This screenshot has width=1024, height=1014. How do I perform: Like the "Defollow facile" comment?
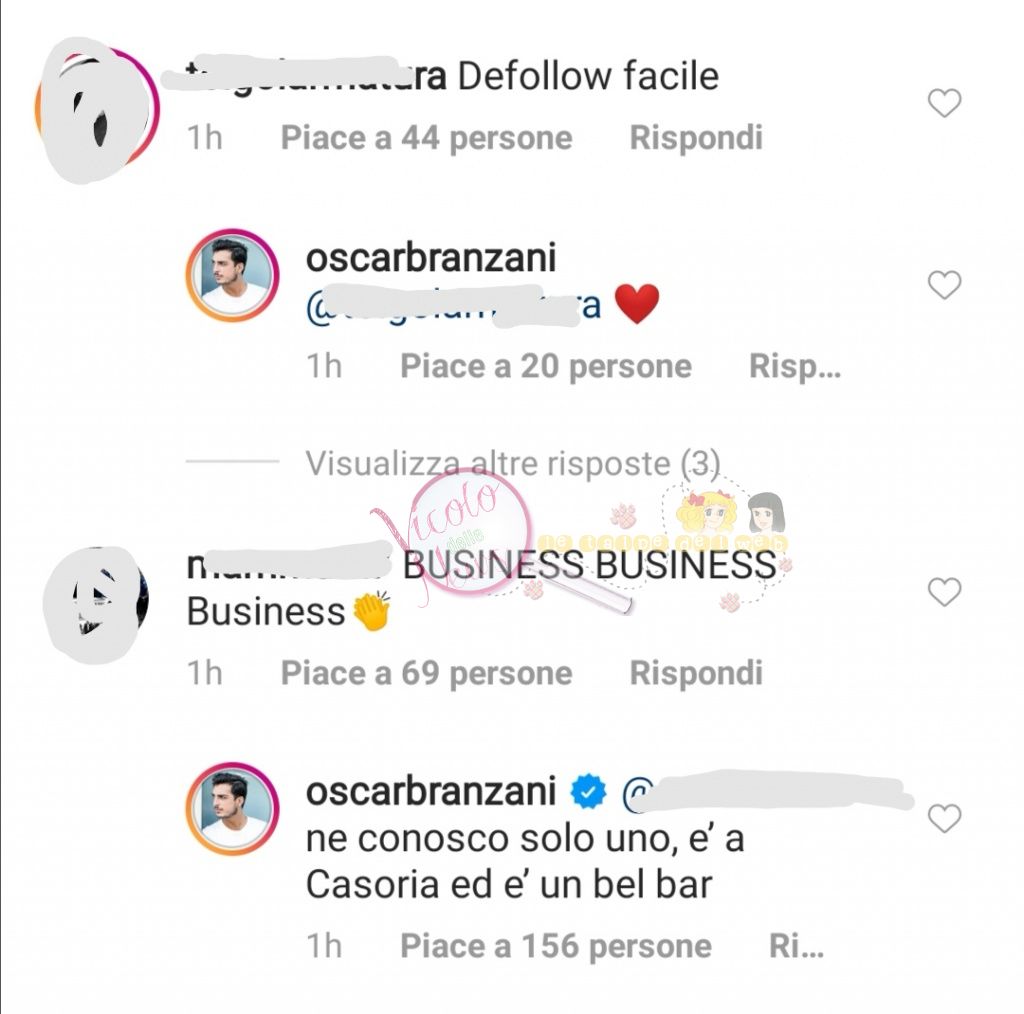coord(944,103)
